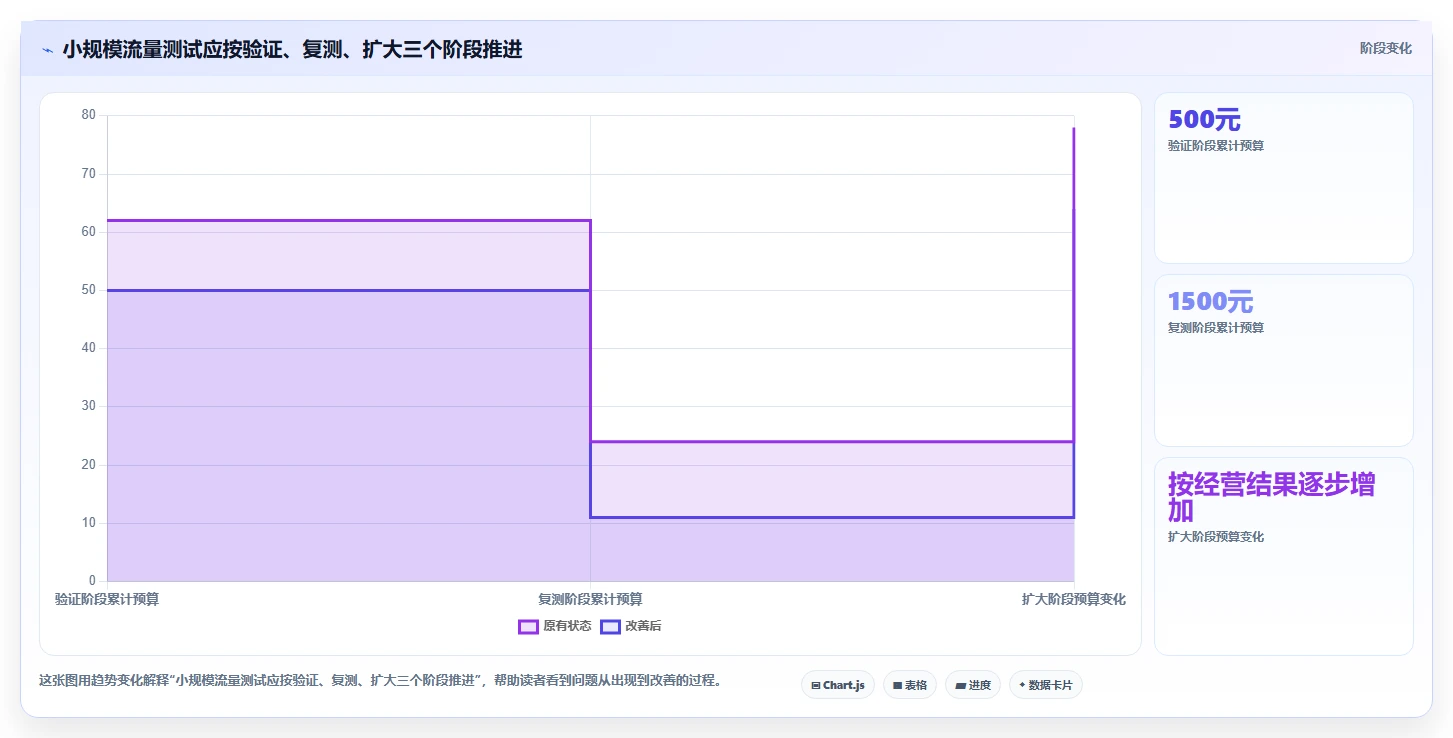Image resolution: width=1453 pixels, height=738 pixels.
Task: Click the 20 value on the y-axis
Action: coord(89,465)
